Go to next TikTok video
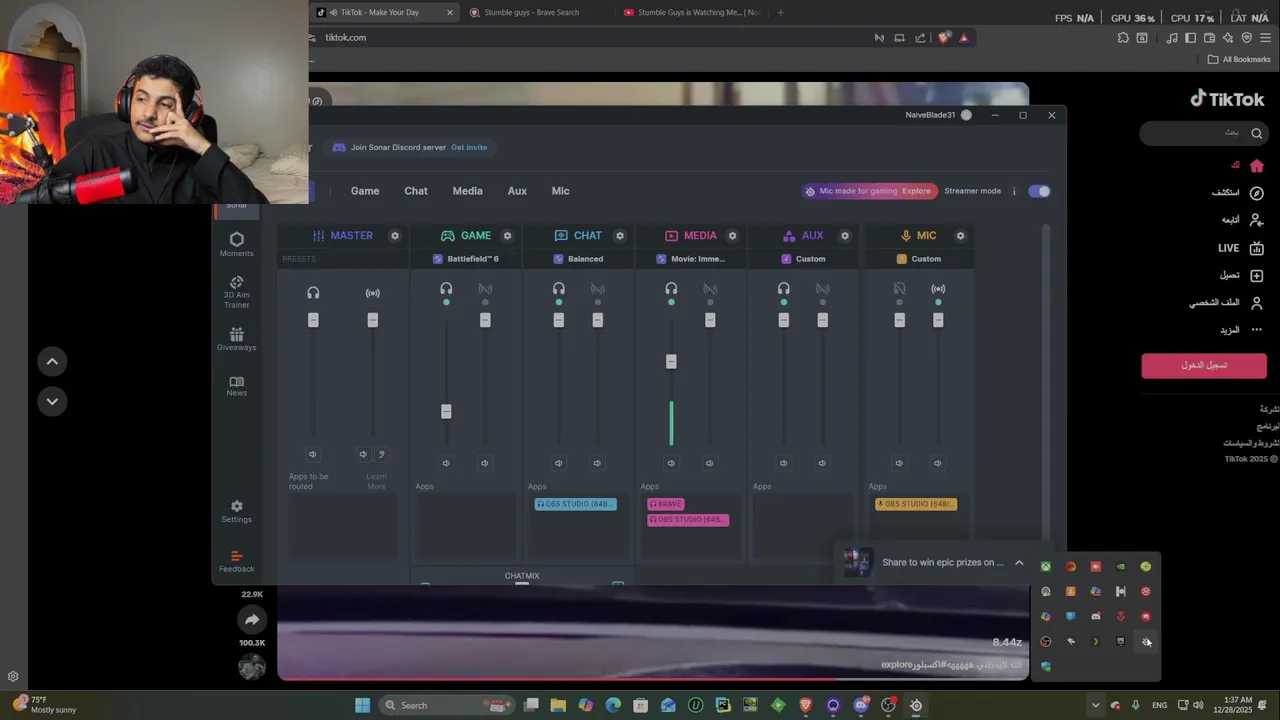This screenshot has height=720, width=1280. (52, 401)
